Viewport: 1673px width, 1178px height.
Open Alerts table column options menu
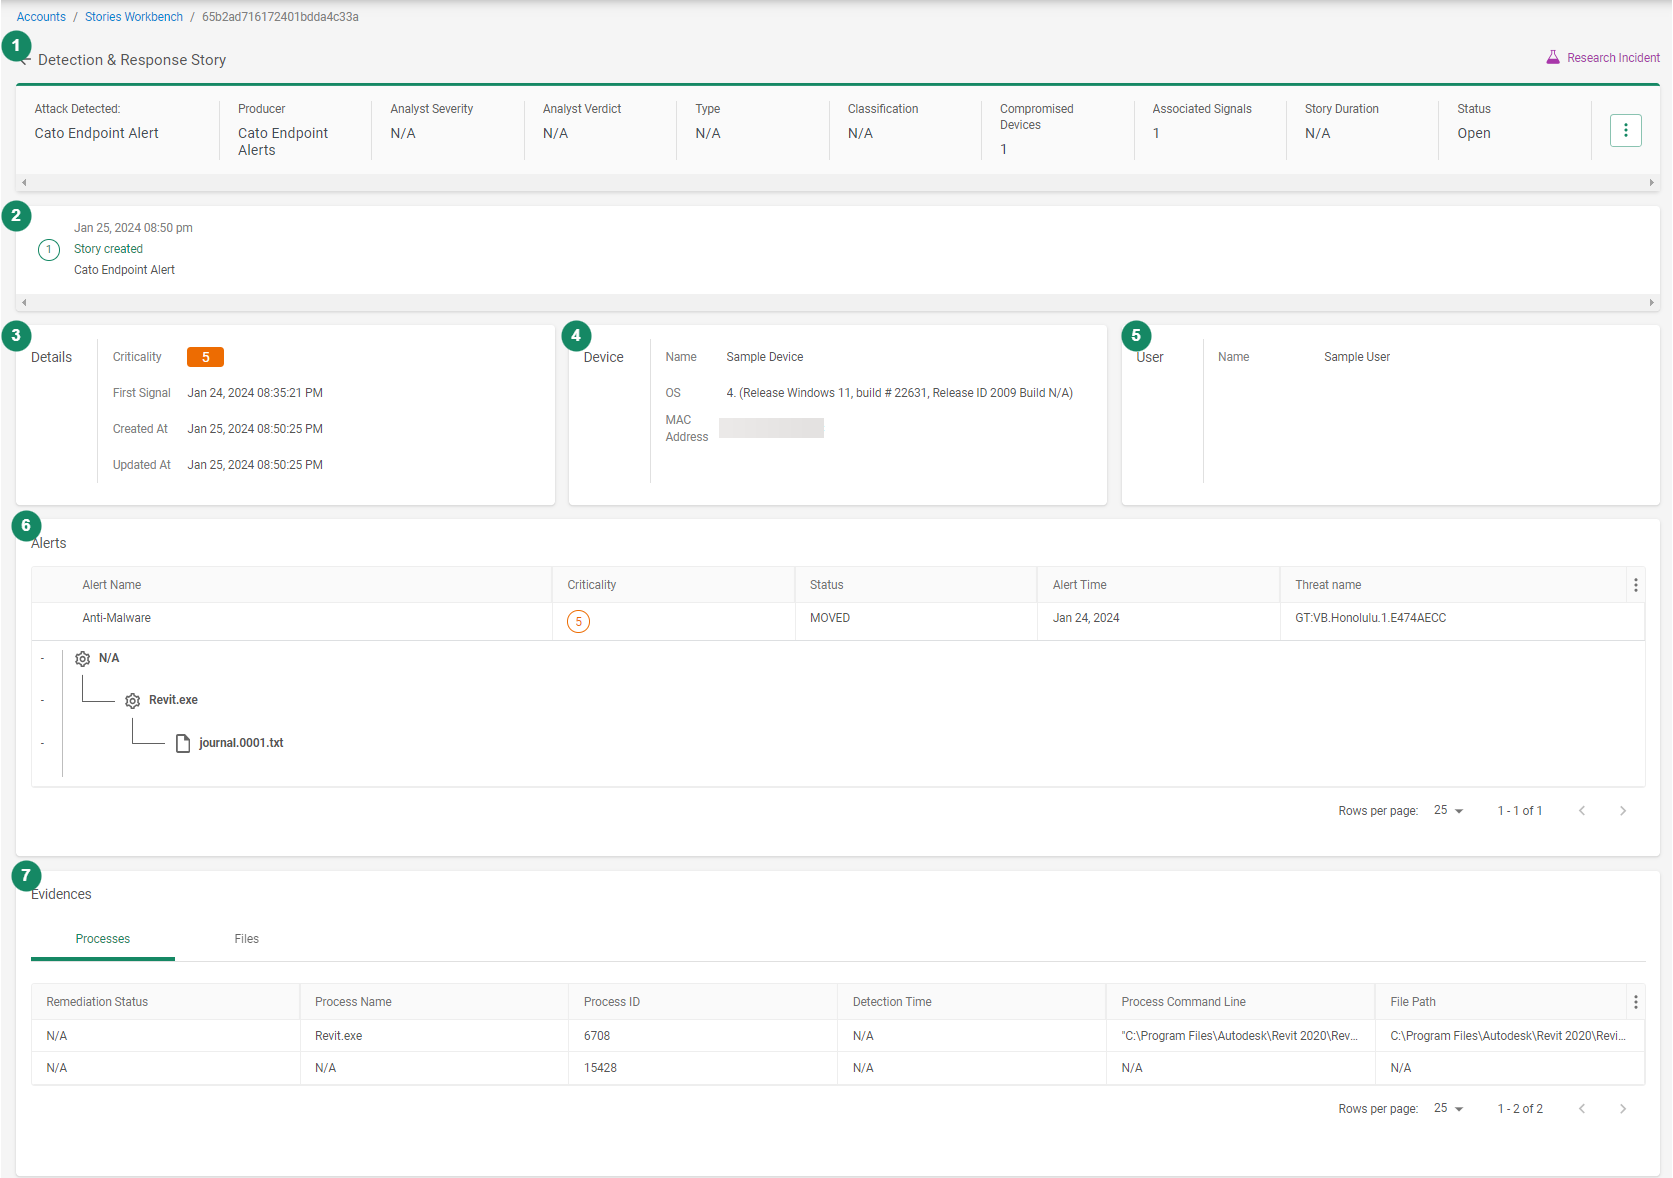(x=1635, y=585)
